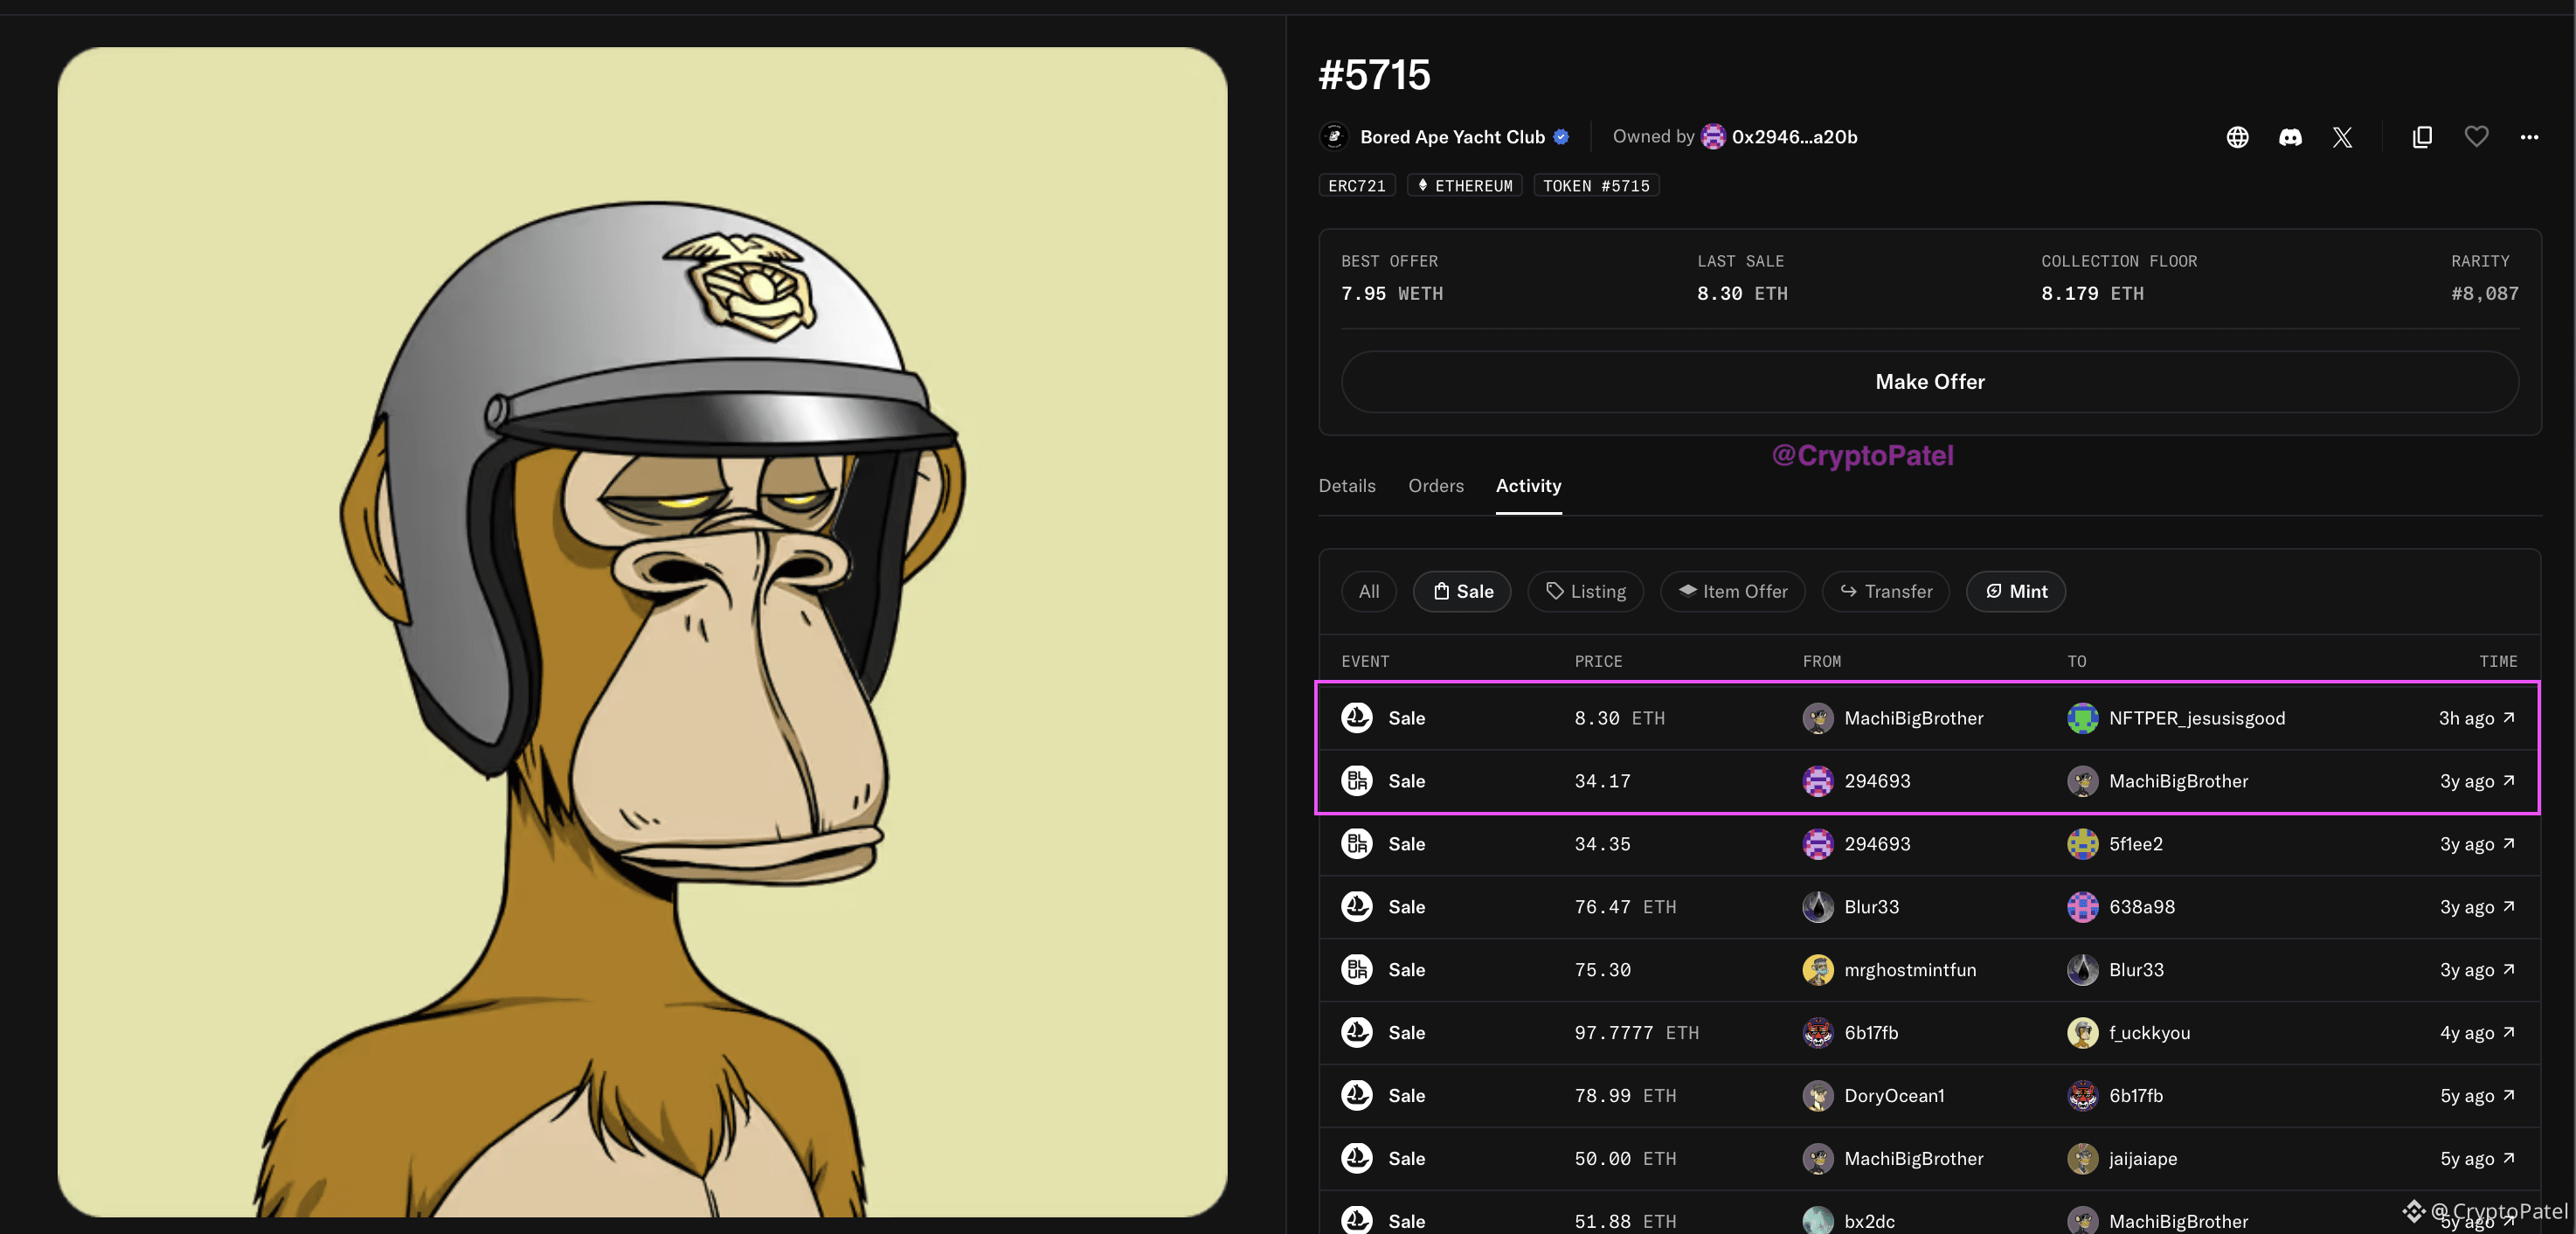Toggle the Listing activity filter
2576x1234 pixels.
tap(1586, 591)
